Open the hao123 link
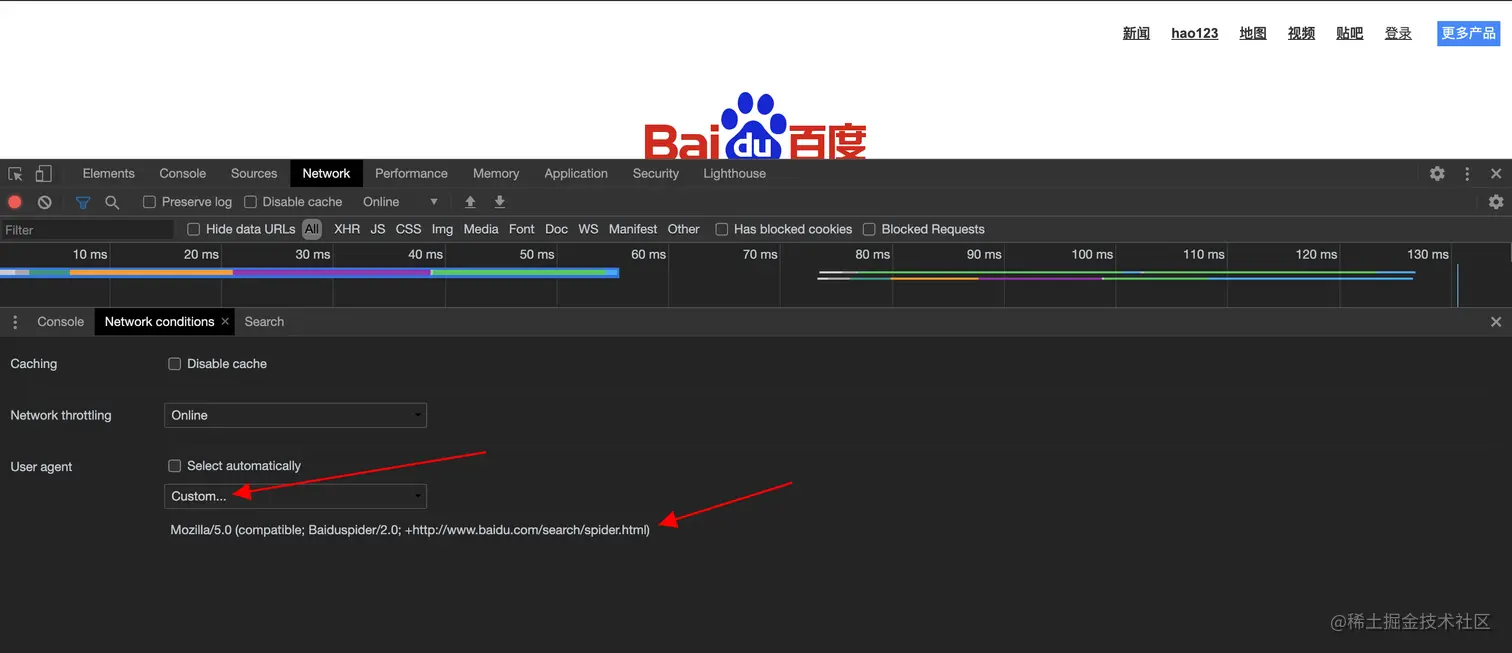 pos(1195,33)
